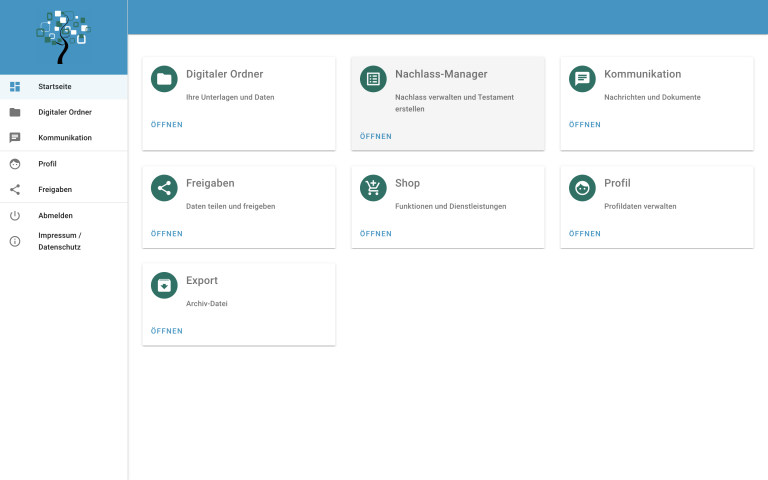The image size is (768, 480).
Task: Click the Freigaben share icon in card
Action: coord(164,188)
